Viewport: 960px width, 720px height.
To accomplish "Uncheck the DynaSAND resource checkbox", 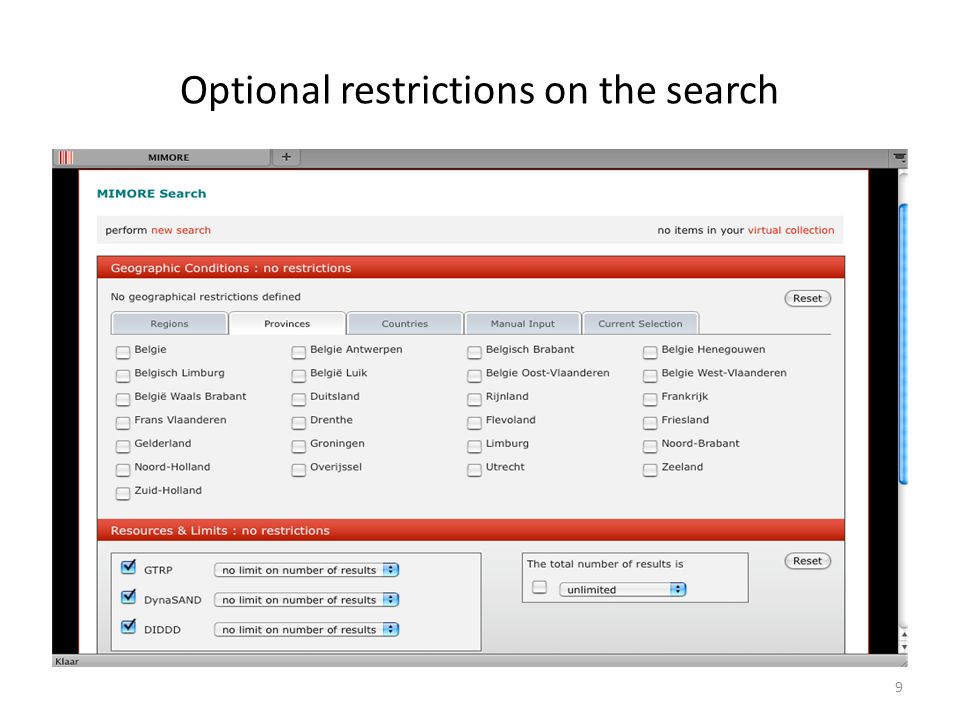I will pos(129,596).
